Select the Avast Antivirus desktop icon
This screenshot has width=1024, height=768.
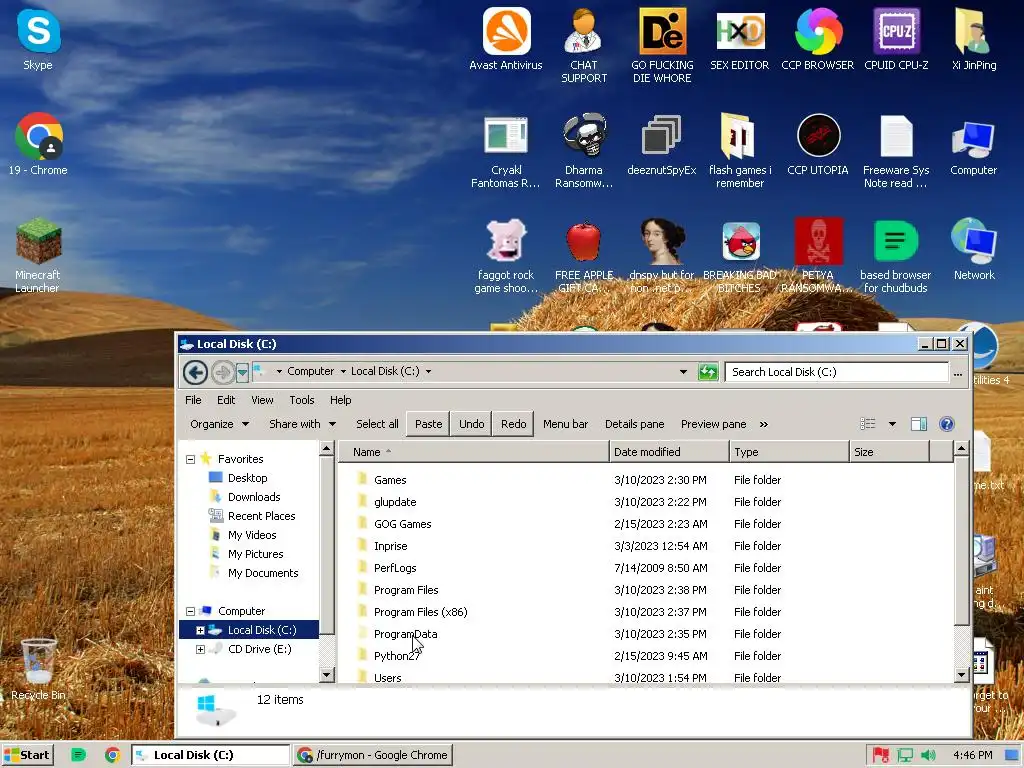coord(505,39)
